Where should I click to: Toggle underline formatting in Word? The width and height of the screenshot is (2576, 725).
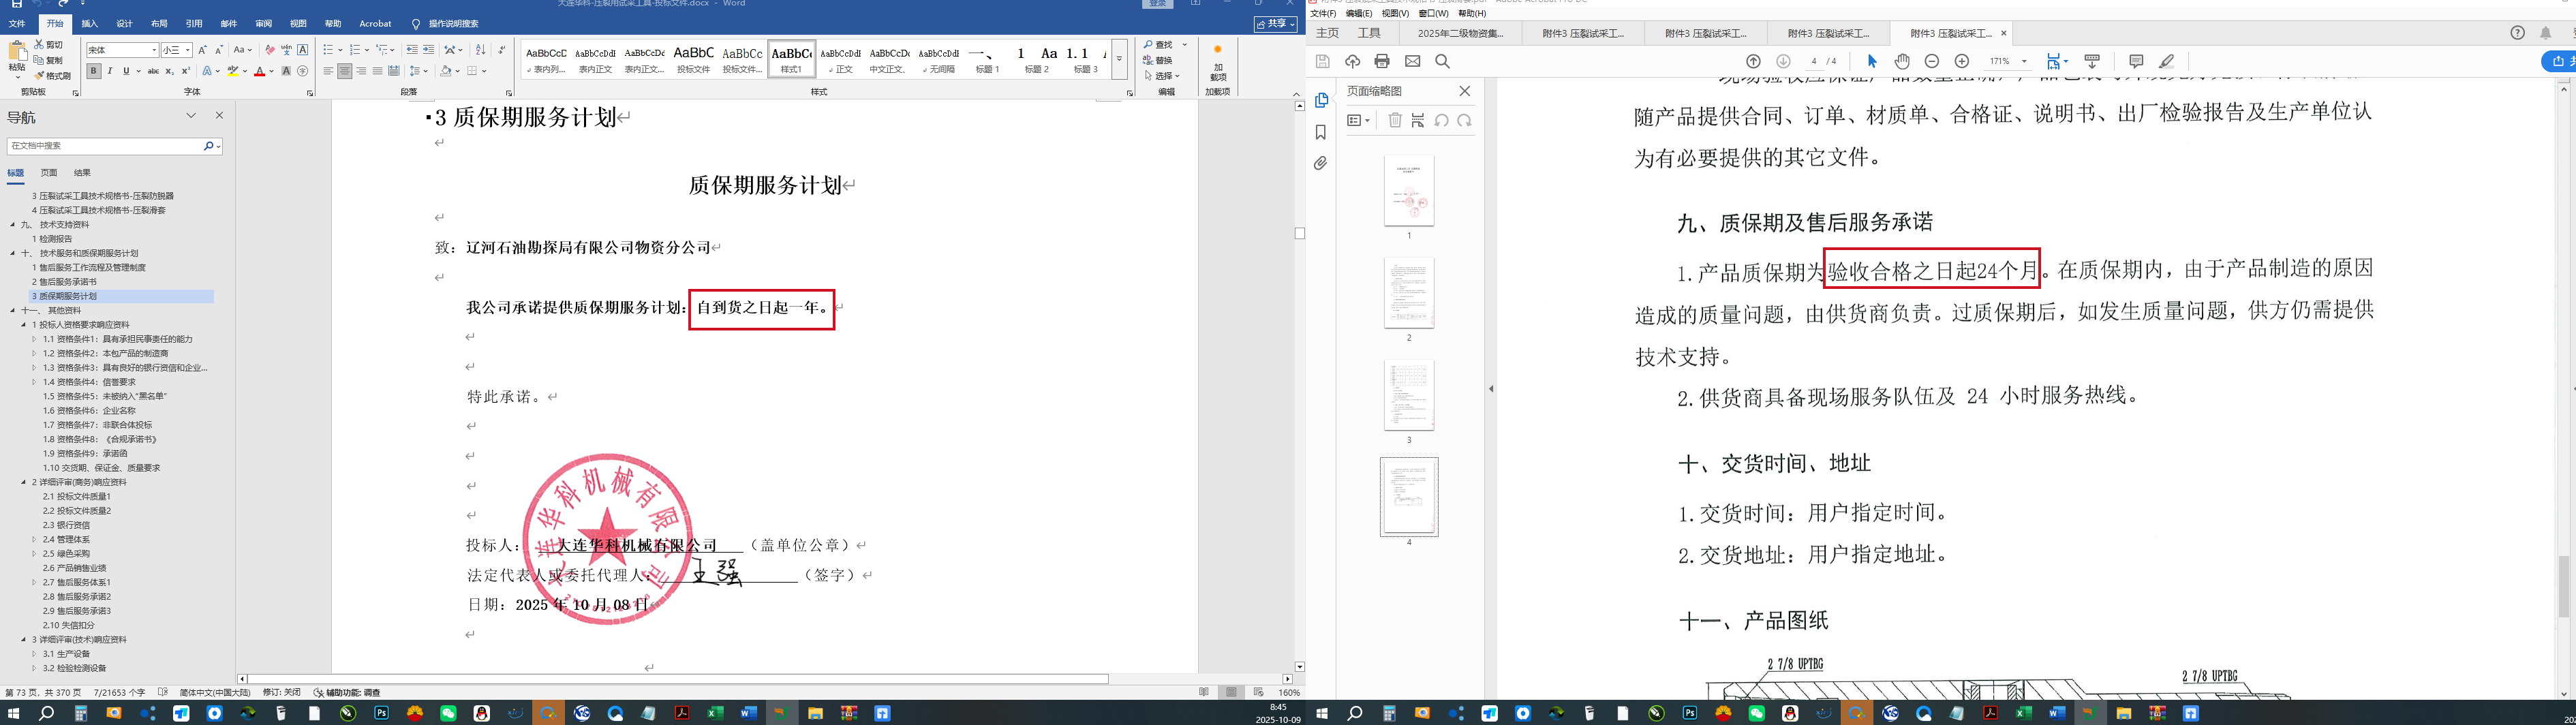[x=126, y=71]
